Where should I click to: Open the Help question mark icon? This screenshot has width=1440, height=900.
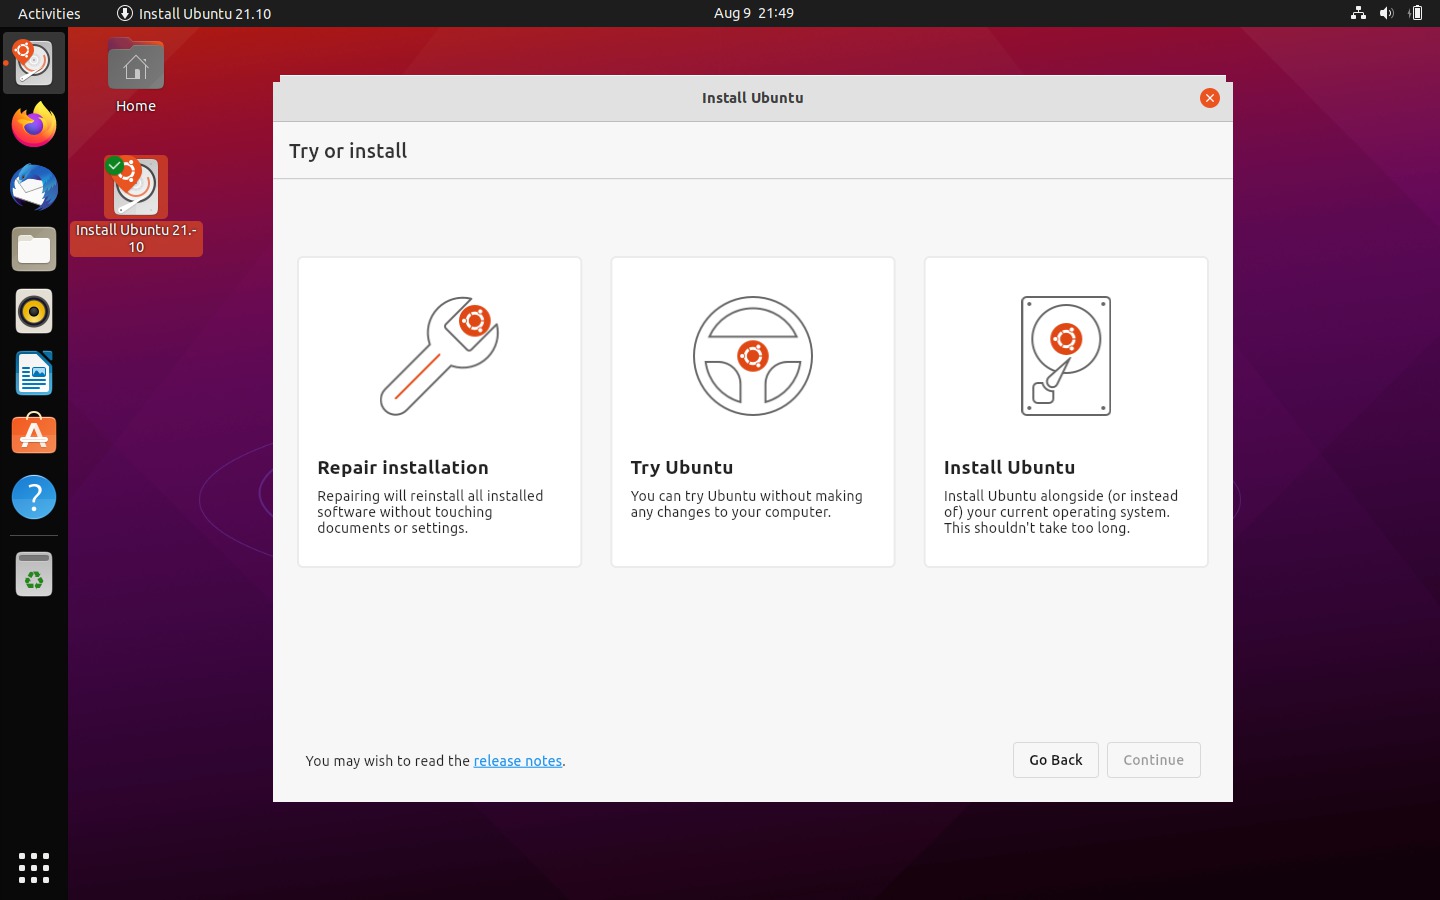[34, 497]
